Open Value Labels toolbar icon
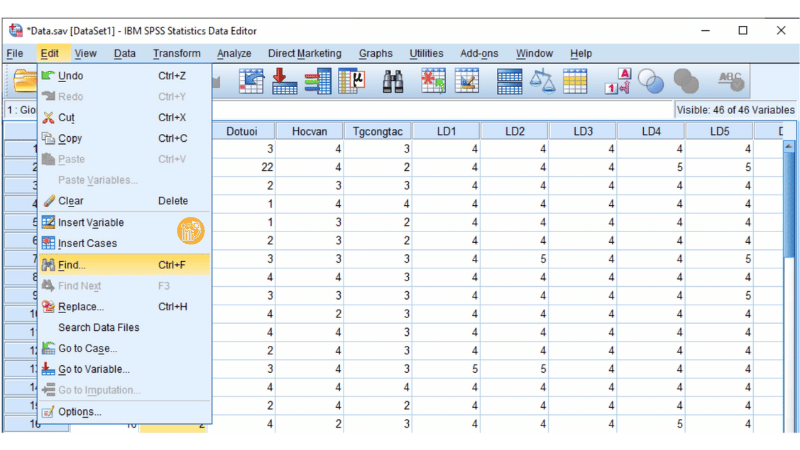Screen dimensions: 800x450 coord(618,81)
